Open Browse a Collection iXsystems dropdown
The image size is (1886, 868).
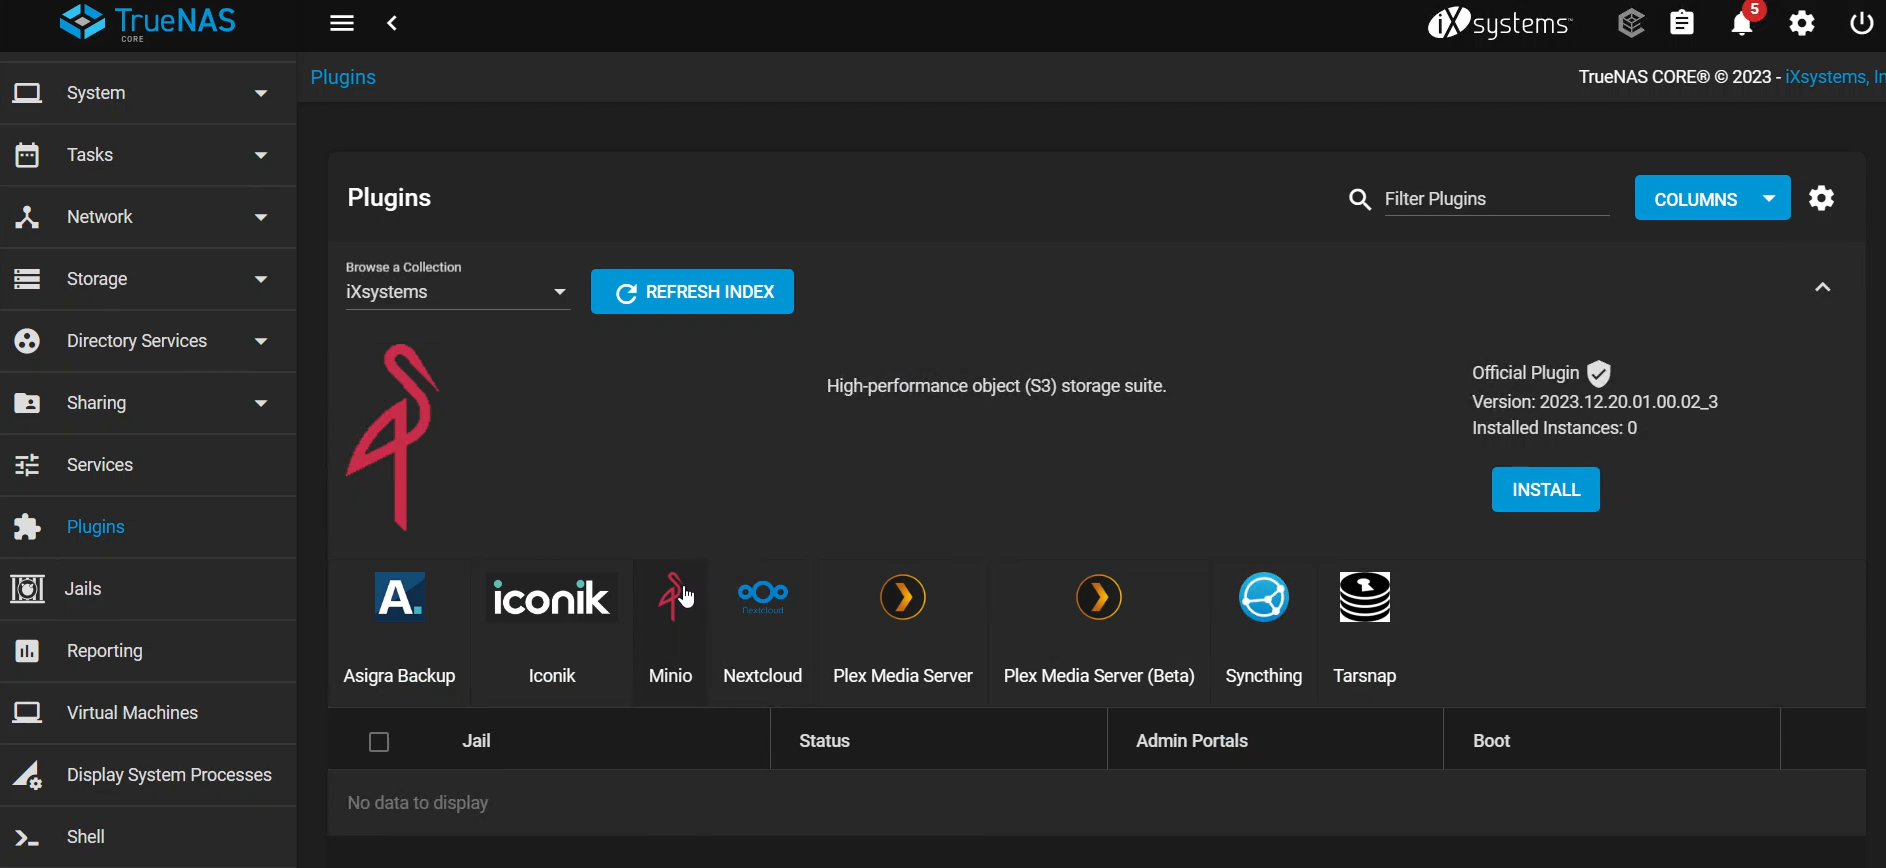[457, 292]
